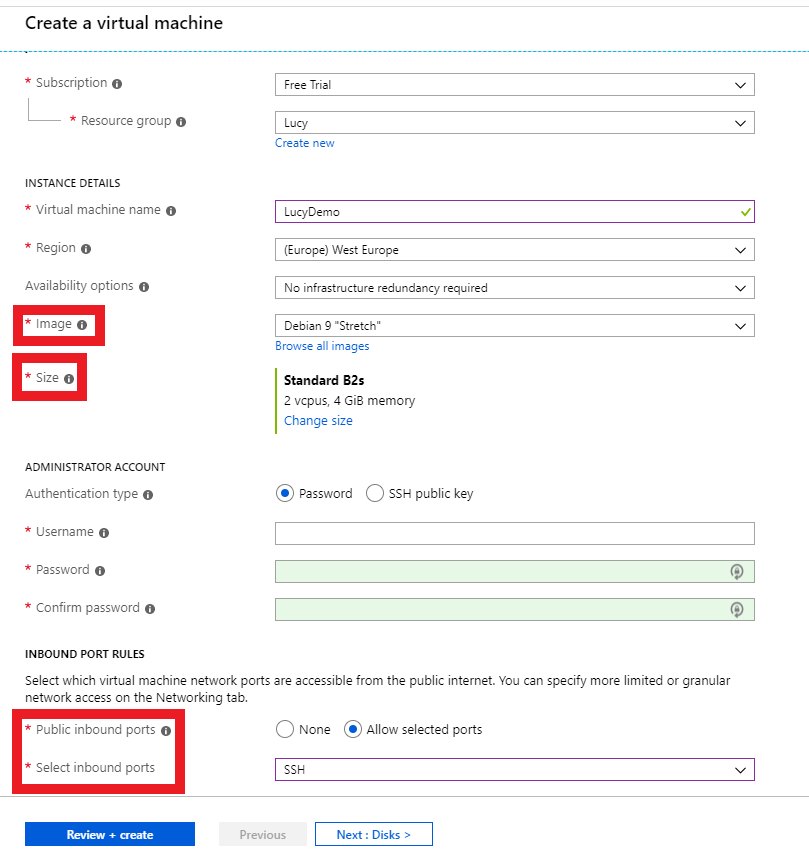The image size is (809, 856).
Task: Click the Change size link
Action: coord(318,420)
